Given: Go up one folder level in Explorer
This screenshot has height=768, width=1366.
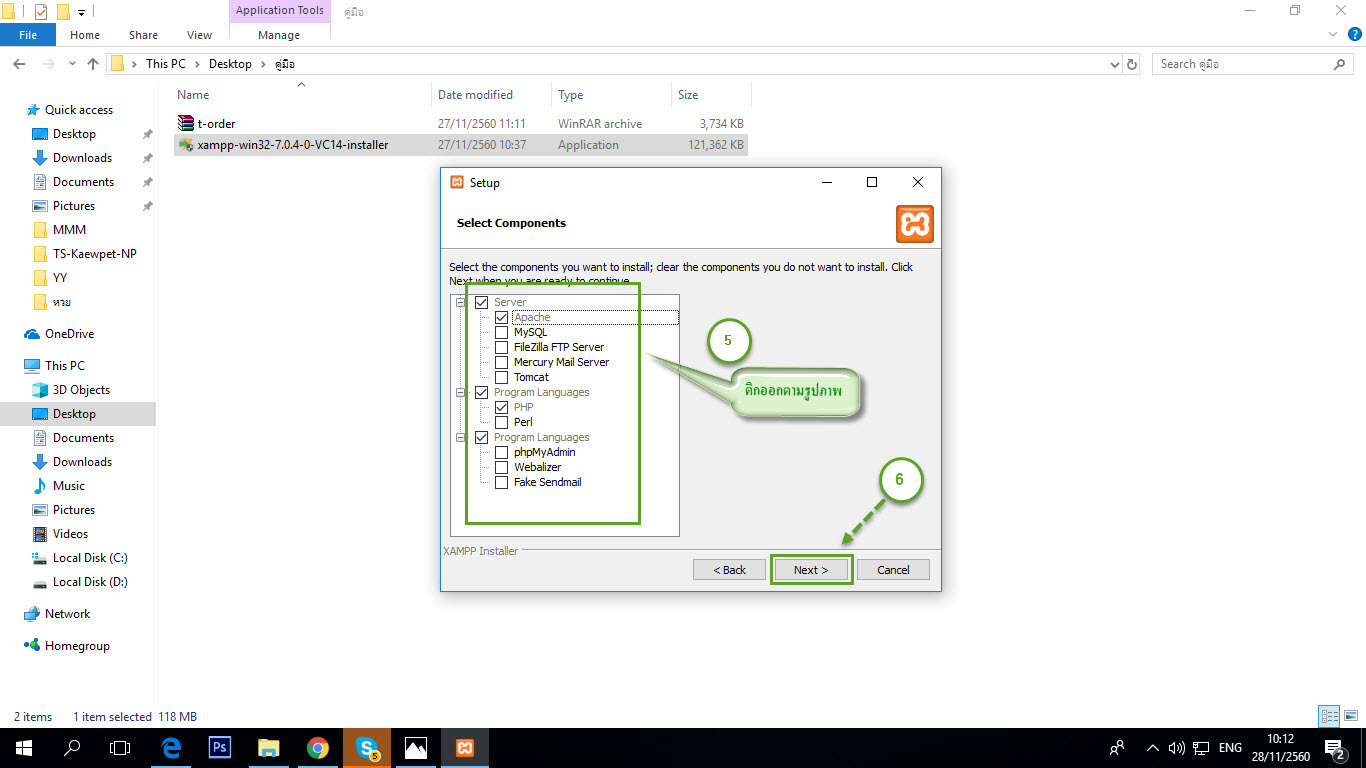Looking at the screenshot, I should pyautogui.click(x=93, y=64).
